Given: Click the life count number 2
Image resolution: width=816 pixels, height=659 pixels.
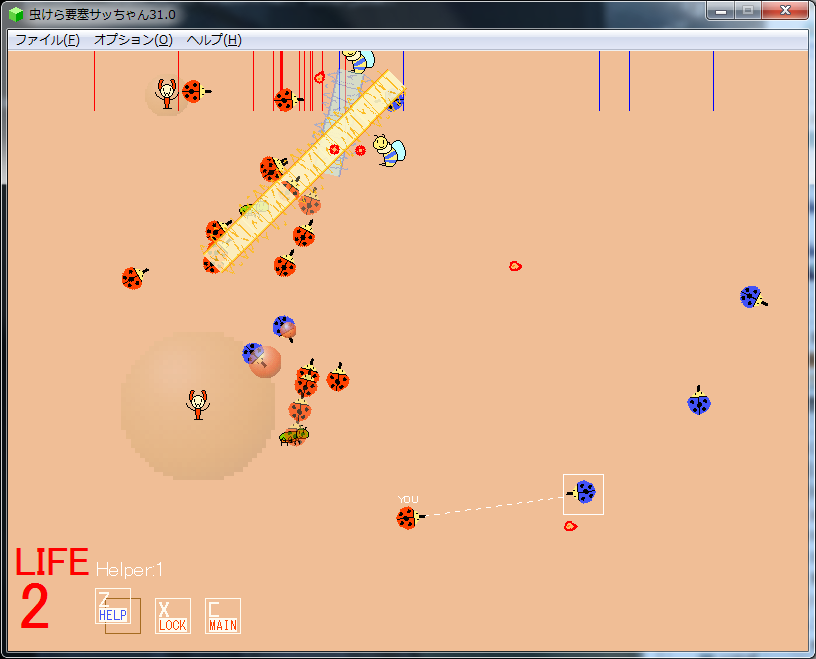Looking at the screenshot, I should click(35, 606).
